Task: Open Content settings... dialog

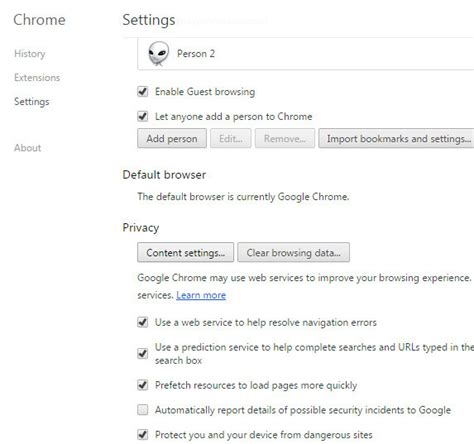Action: point(185,252)
